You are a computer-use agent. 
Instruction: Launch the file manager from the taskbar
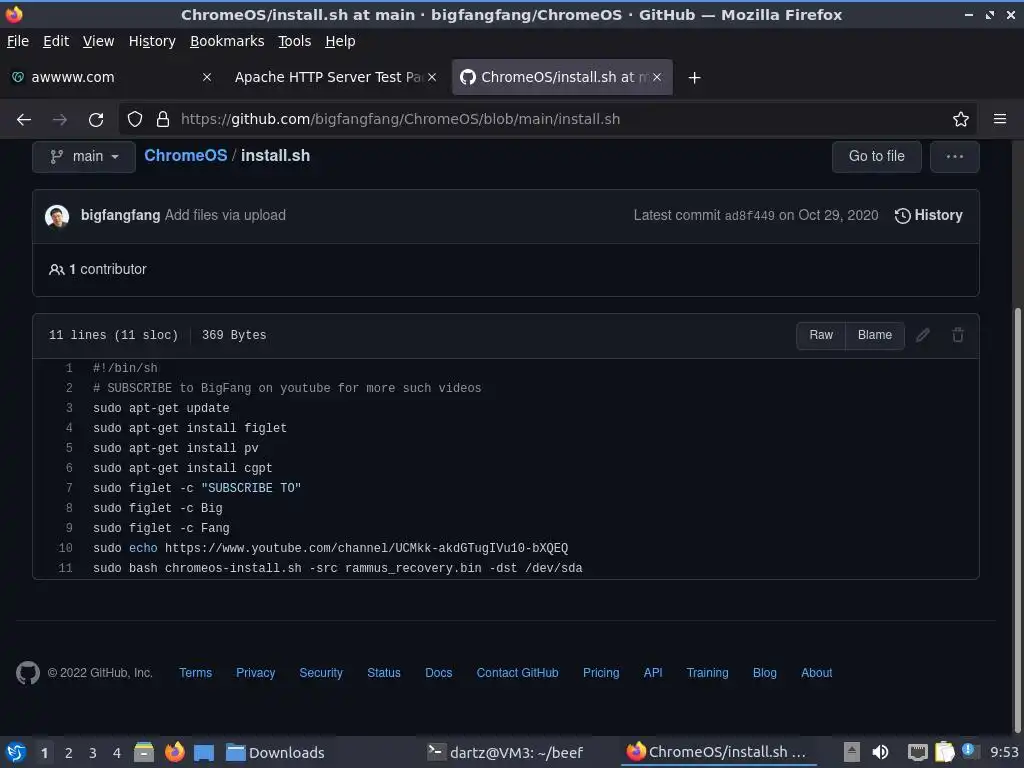click(144, 752)
